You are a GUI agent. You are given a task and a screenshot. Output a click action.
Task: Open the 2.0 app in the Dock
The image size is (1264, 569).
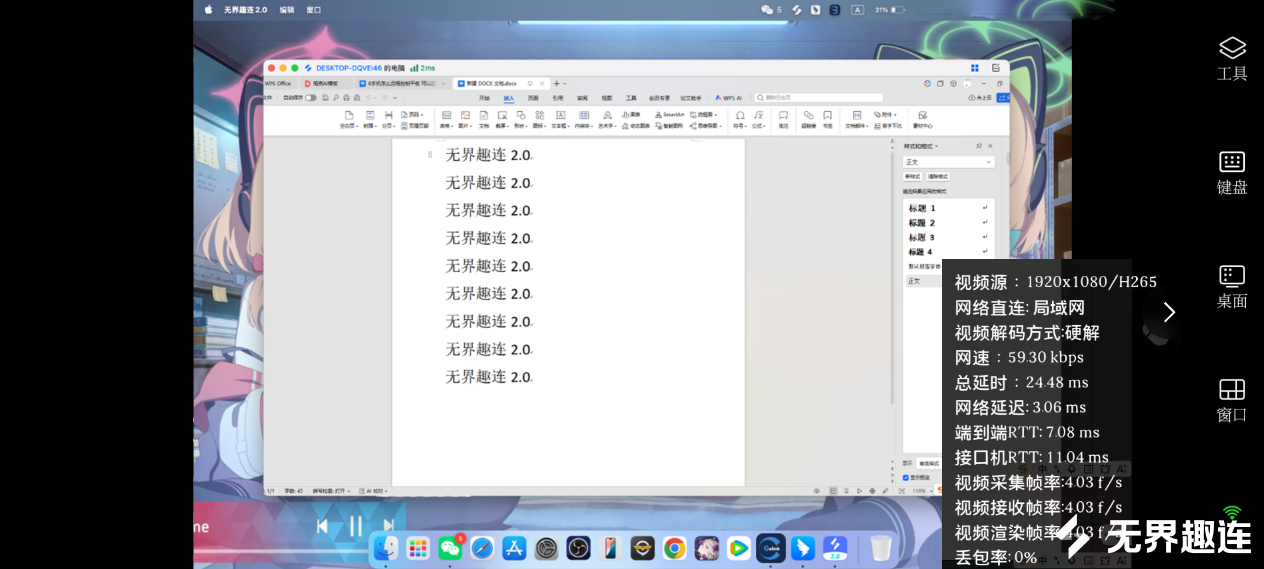[x=835, y=547]
